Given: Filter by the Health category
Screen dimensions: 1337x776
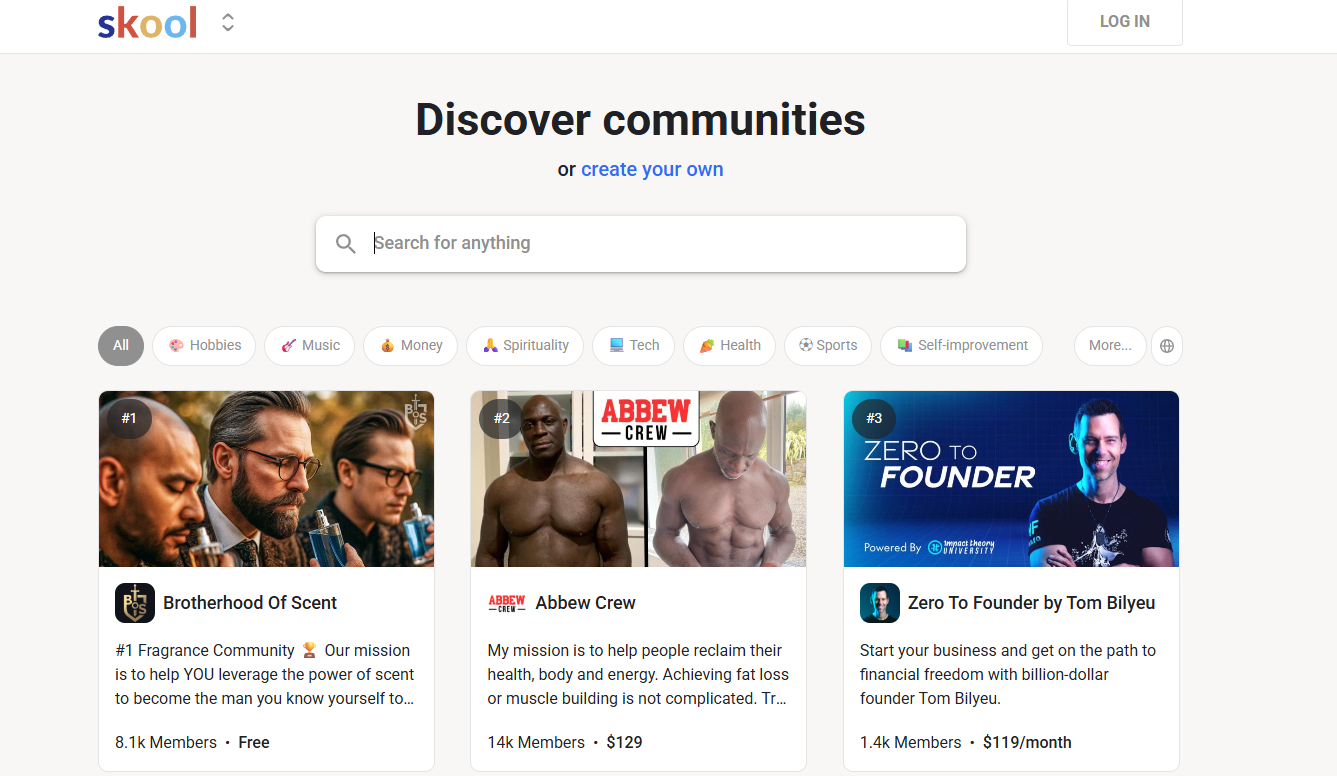Looking at the screenshot, I should click(729, 345).
